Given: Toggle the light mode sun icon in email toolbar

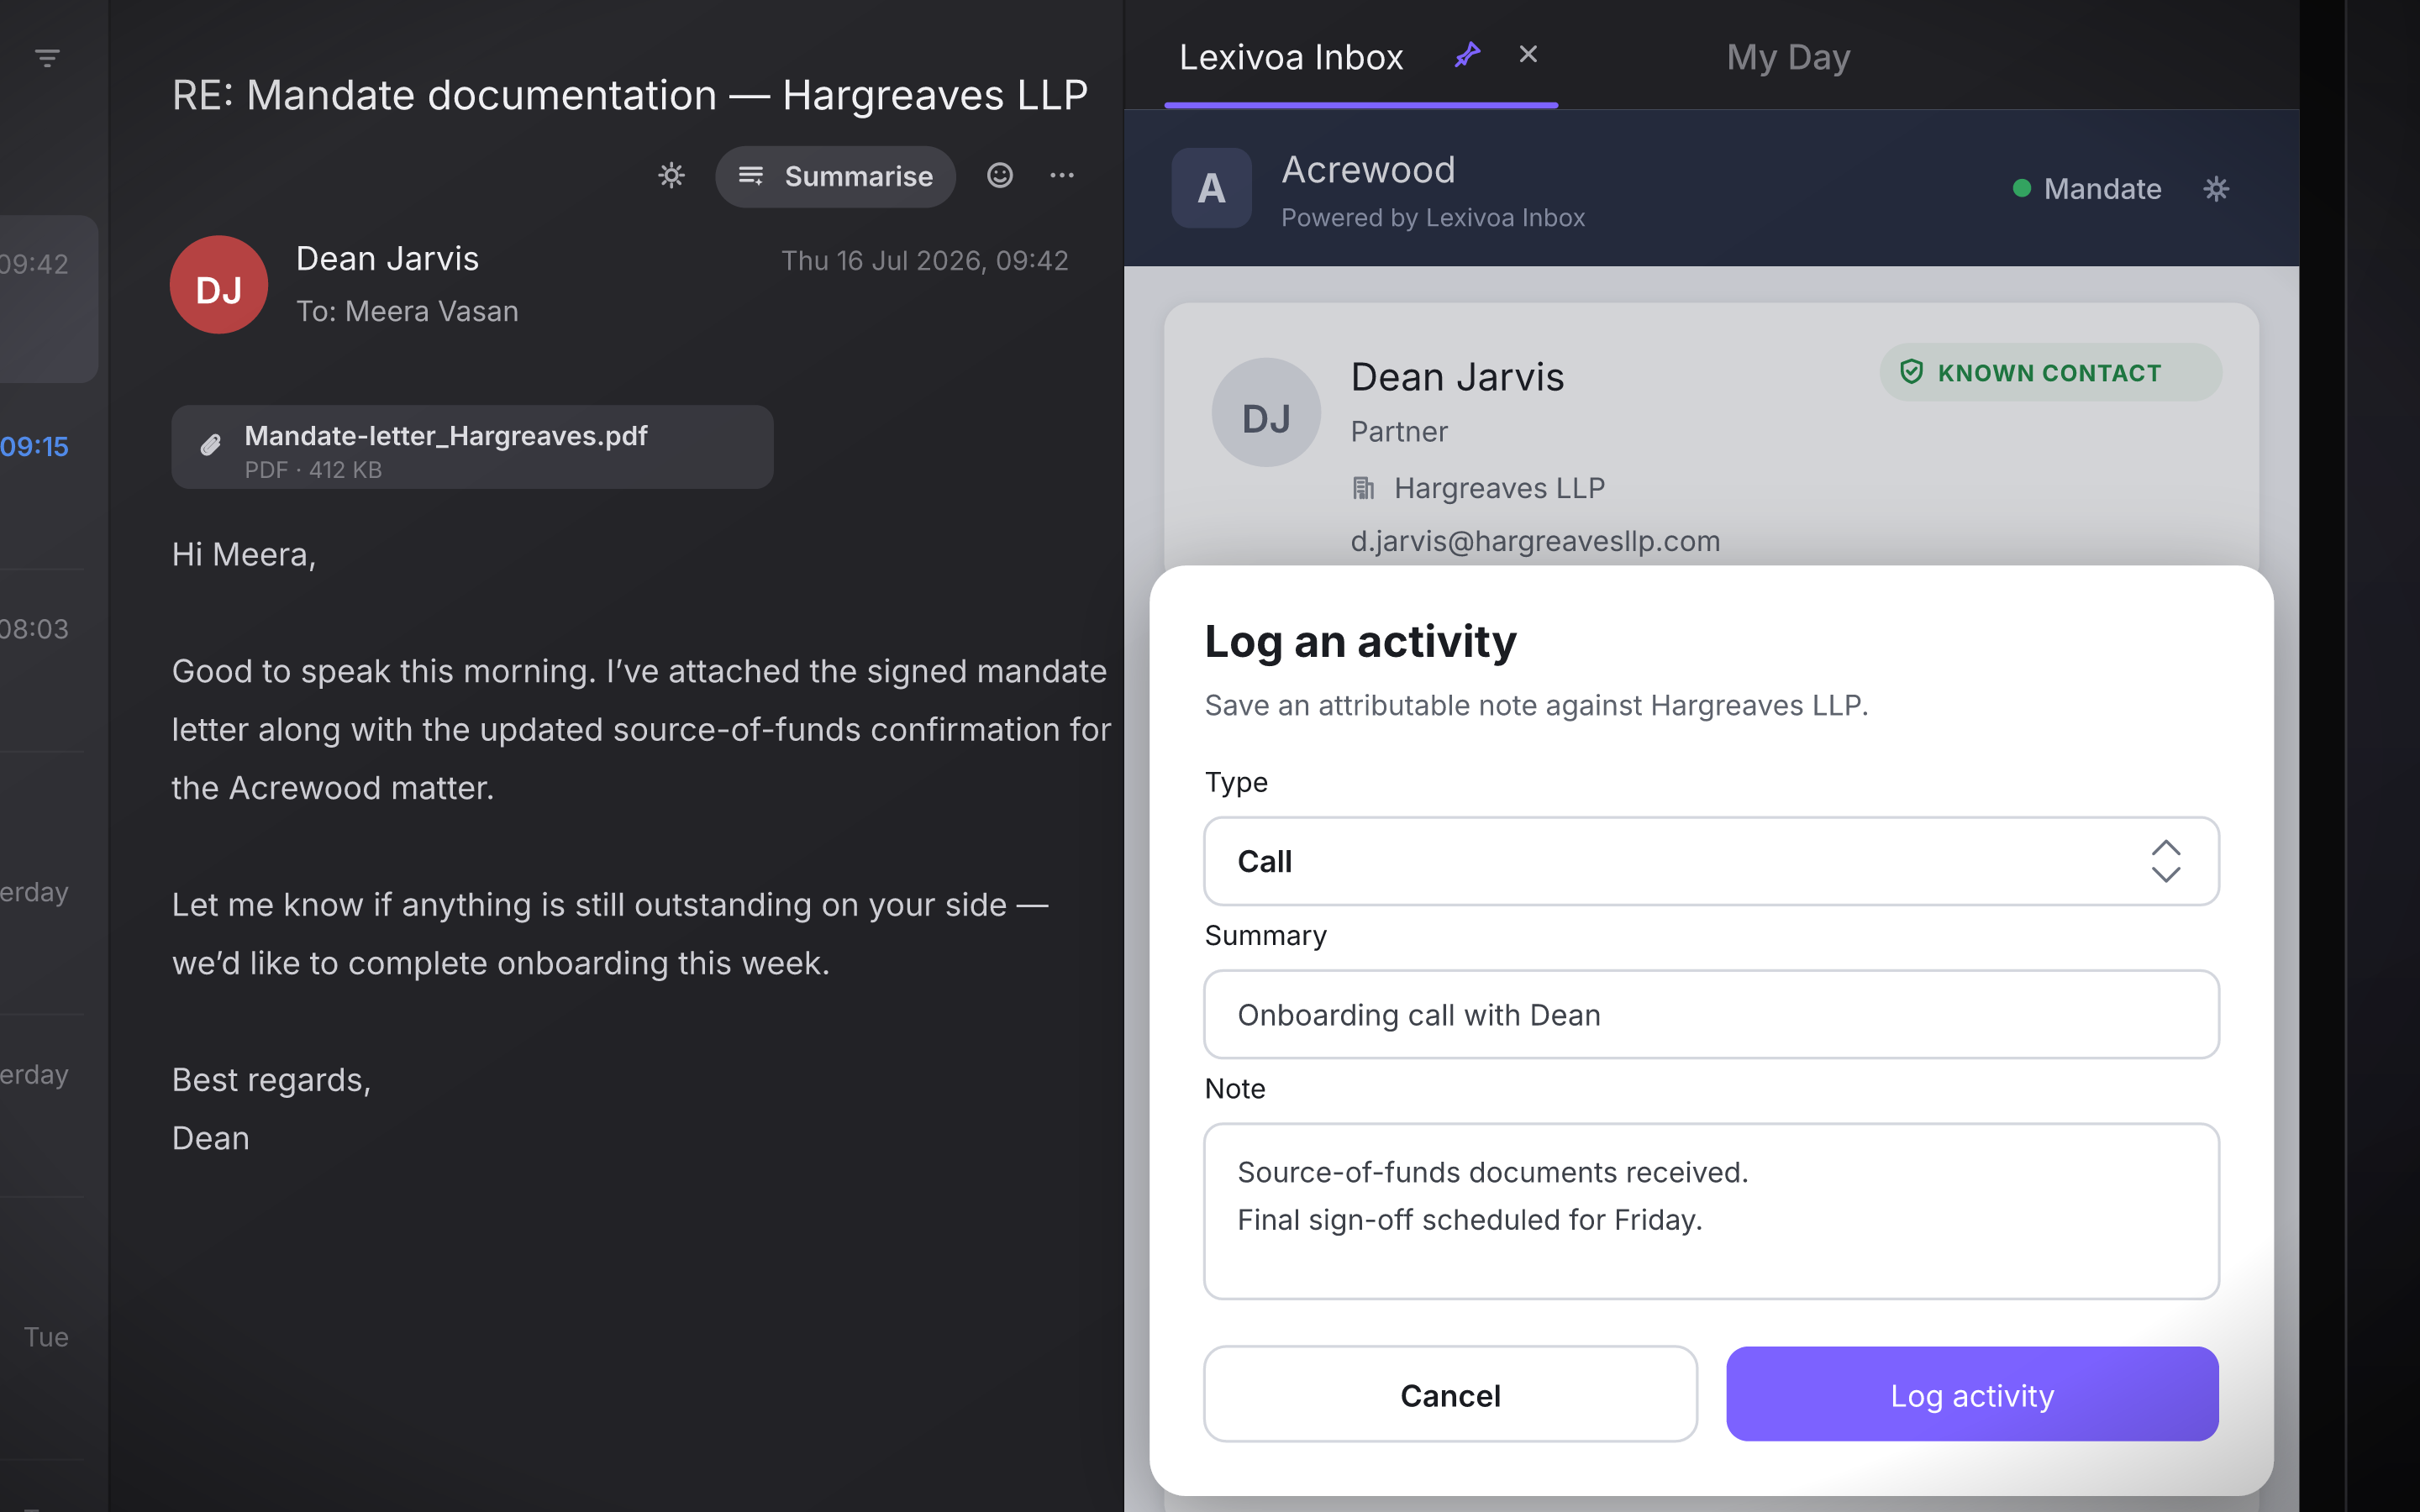Looking at the screenshot, I should click(x=671, y=176).
